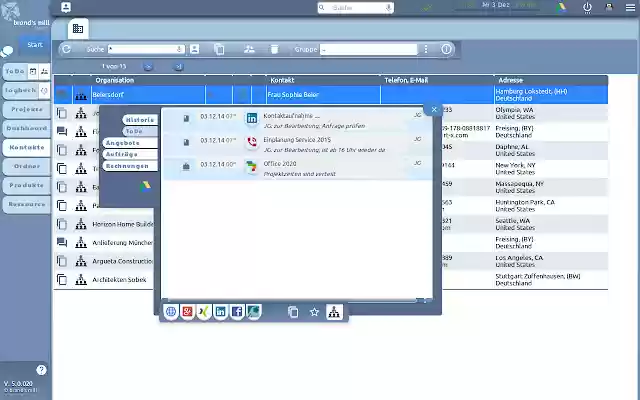640x400 pixels.
Task: Click into the top search field
Action: pos(355,8)
